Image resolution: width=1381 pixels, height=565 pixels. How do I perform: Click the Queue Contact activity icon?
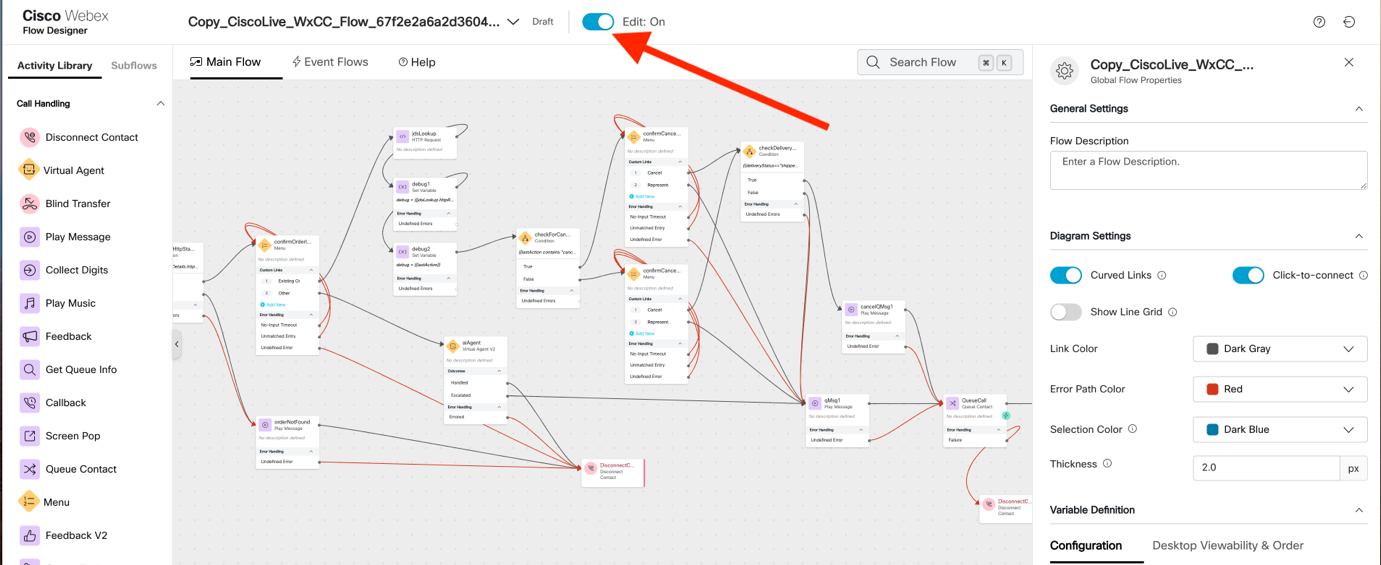pyautogui.click(x=29, y=469)
